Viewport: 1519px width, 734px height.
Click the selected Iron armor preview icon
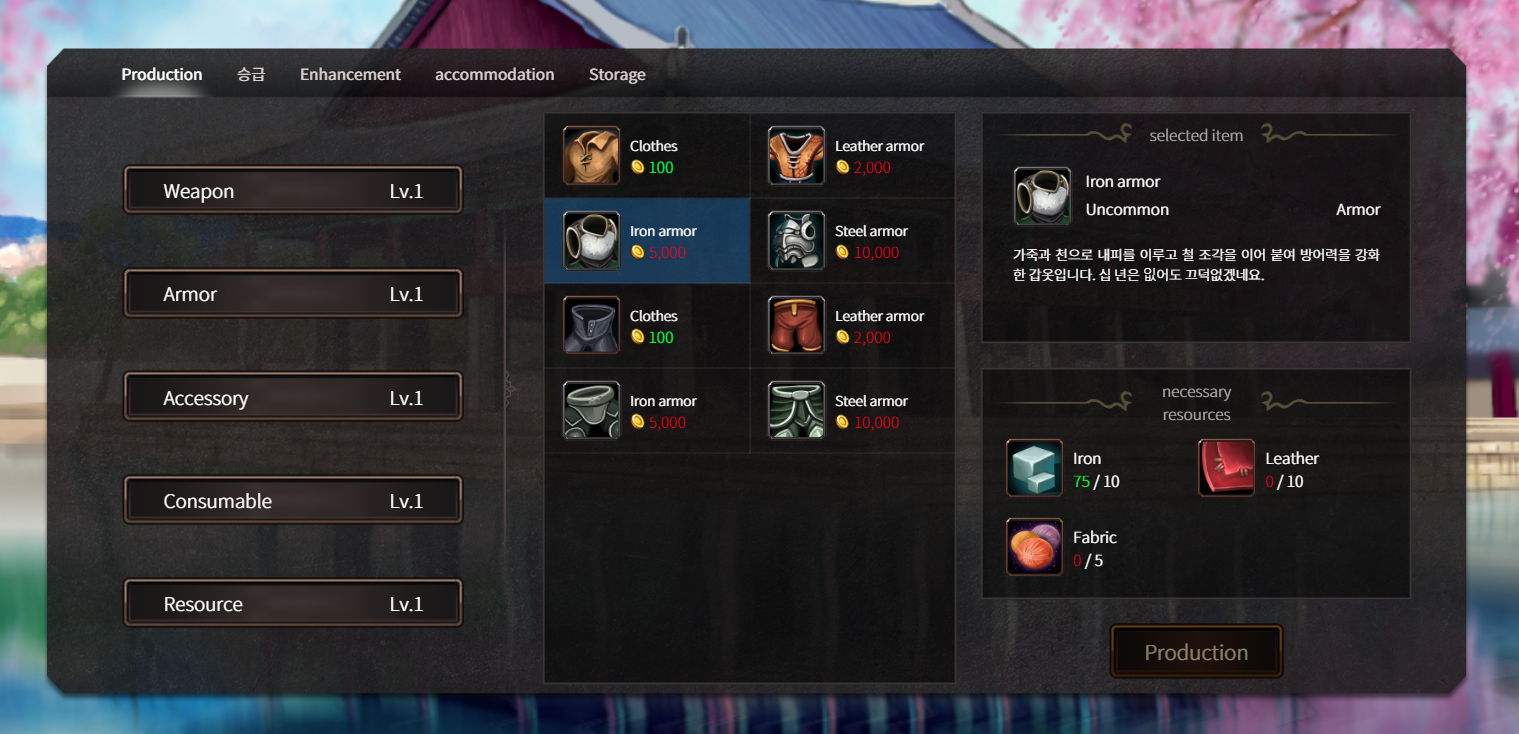(x=1042, y=195)
